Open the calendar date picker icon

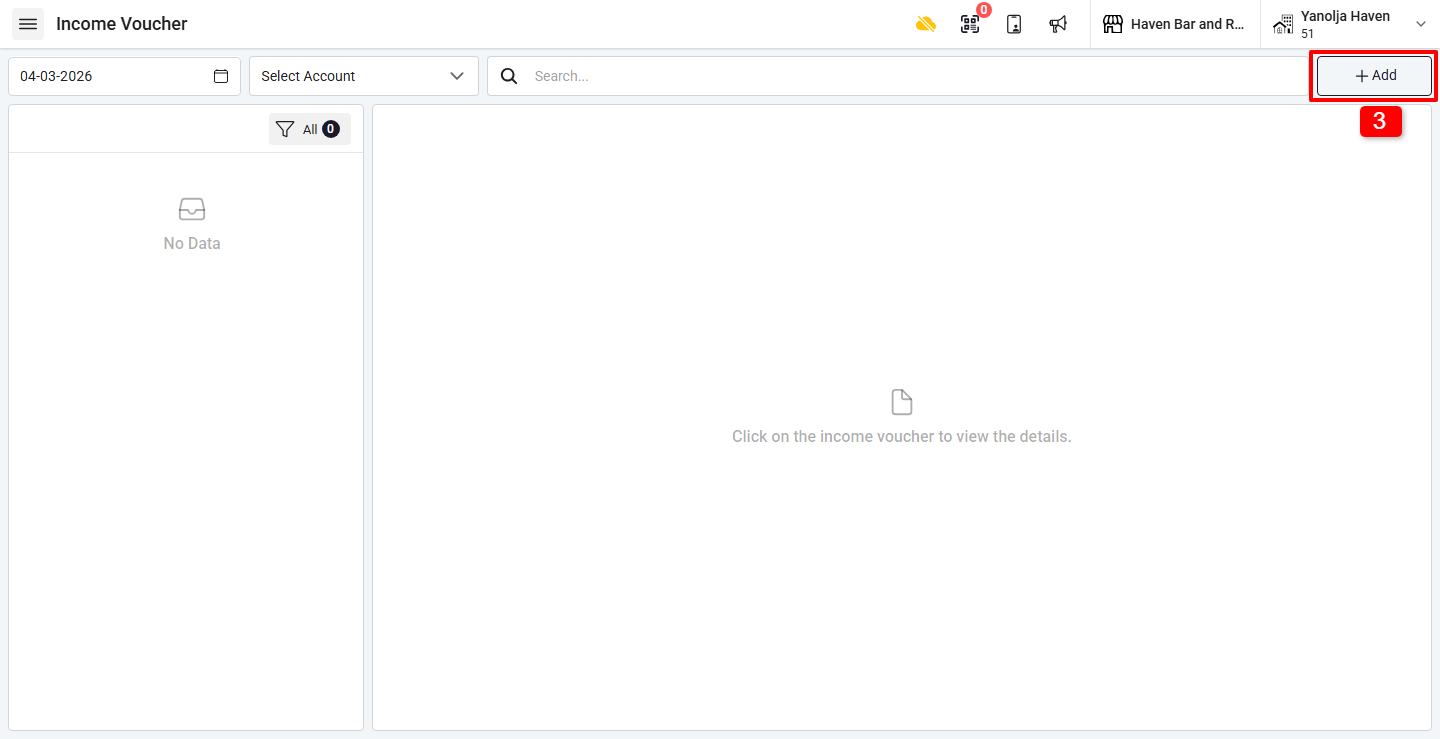[221, 76]
